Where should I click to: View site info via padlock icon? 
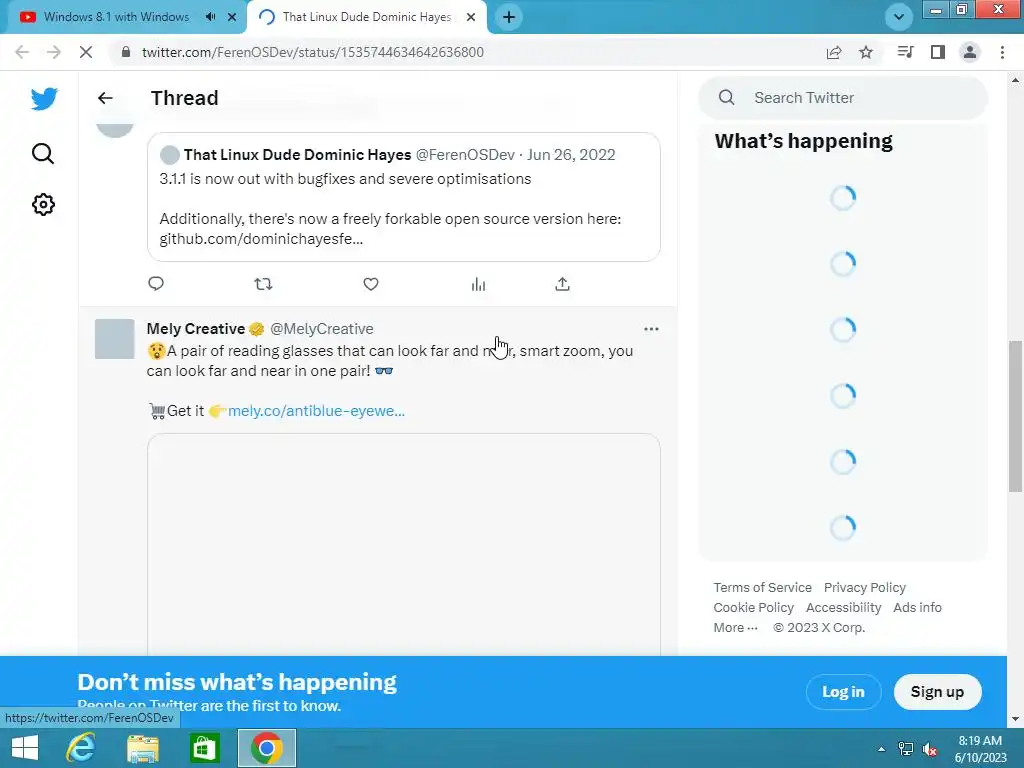pos(126,52)
